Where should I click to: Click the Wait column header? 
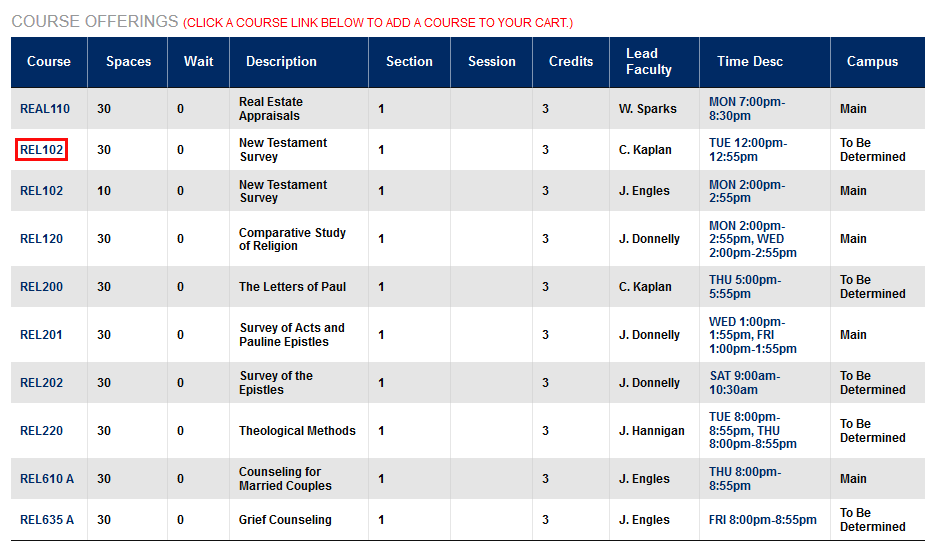point(199,61)
